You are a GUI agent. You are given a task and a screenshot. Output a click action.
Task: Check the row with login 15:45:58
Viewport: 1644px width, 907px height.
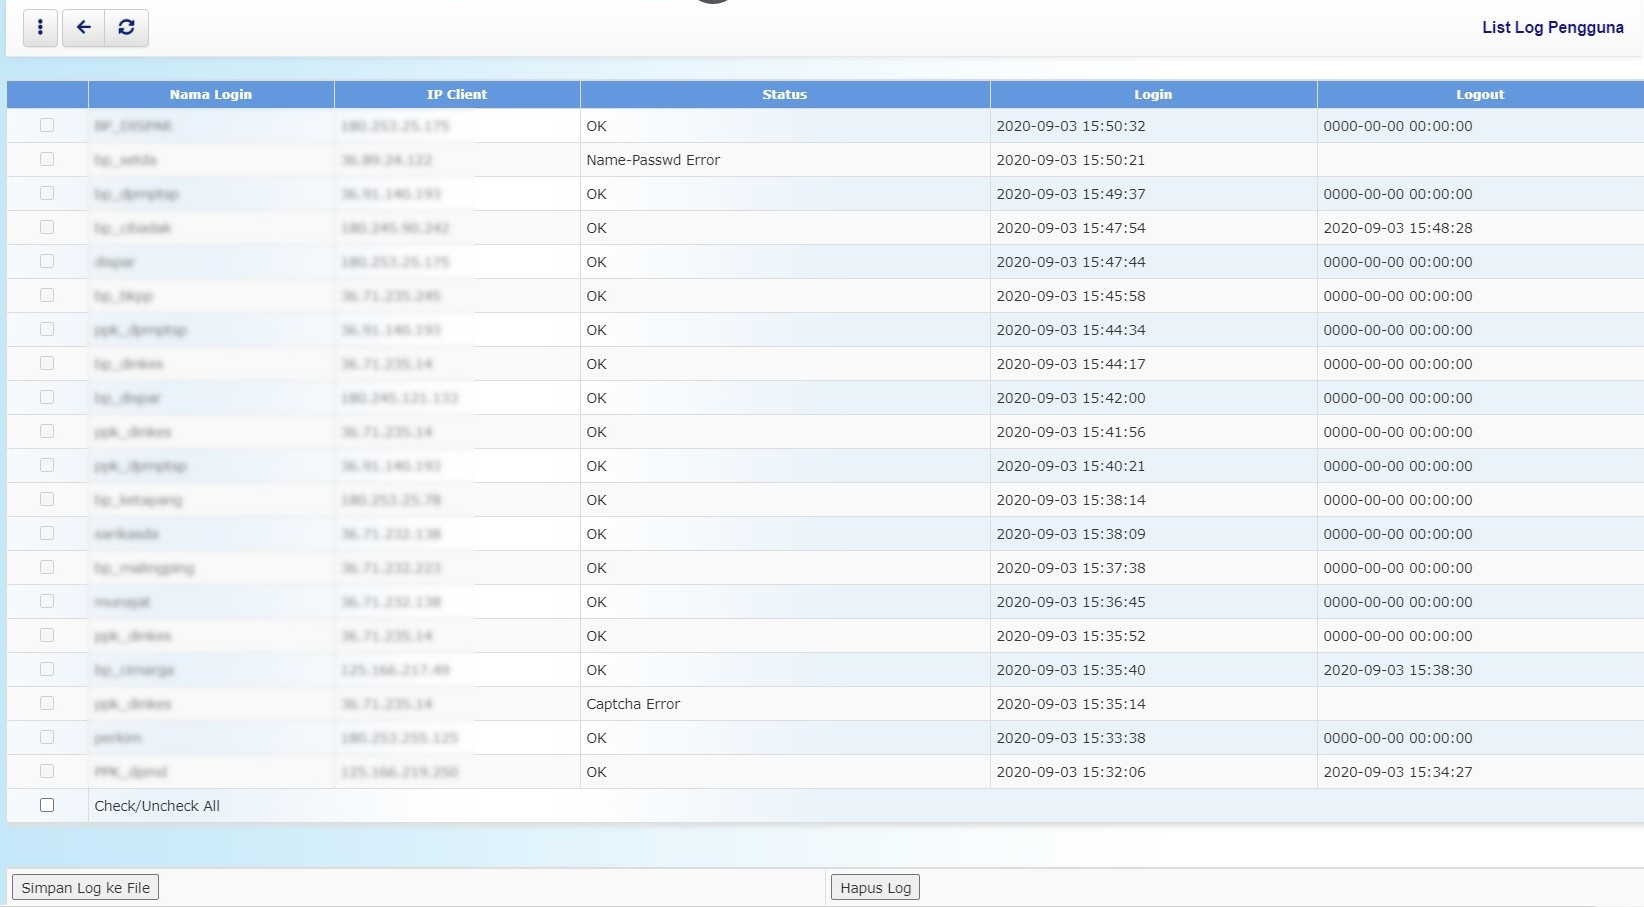pyautogui.click(x=47, y=296)
